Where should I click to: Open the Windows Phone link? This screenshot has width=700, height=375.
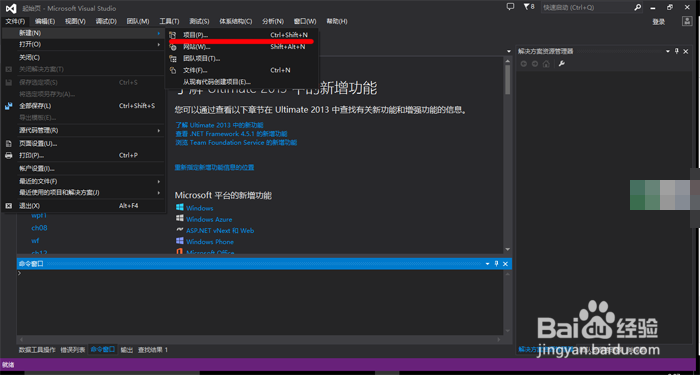coord(210,242)
